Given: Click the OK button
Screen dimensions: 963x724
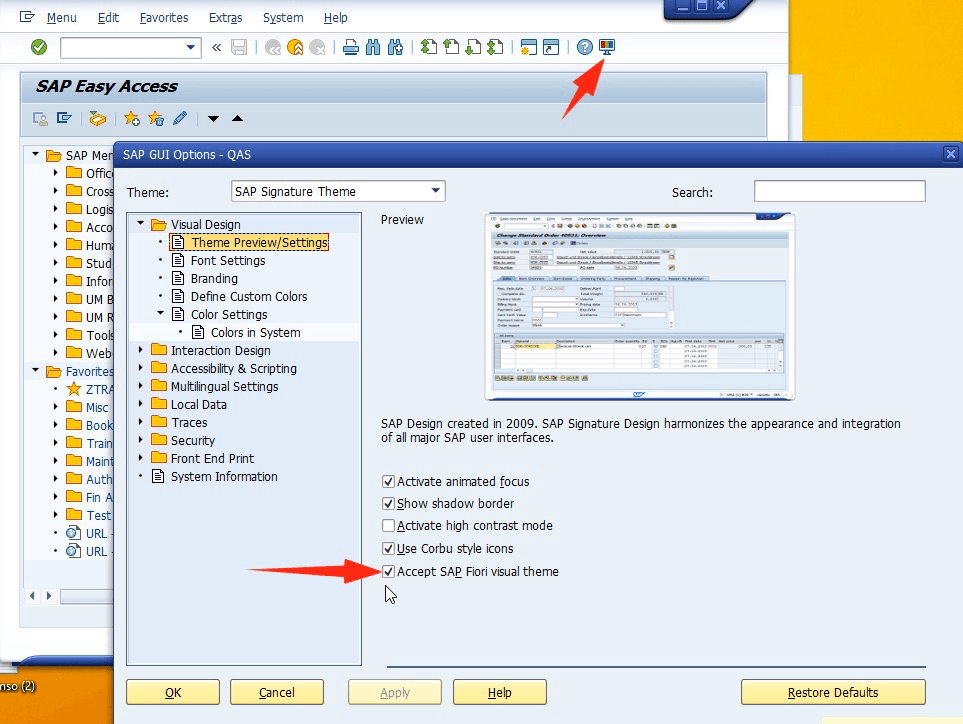Looking at the screenshot, I should tap(173, 692).
